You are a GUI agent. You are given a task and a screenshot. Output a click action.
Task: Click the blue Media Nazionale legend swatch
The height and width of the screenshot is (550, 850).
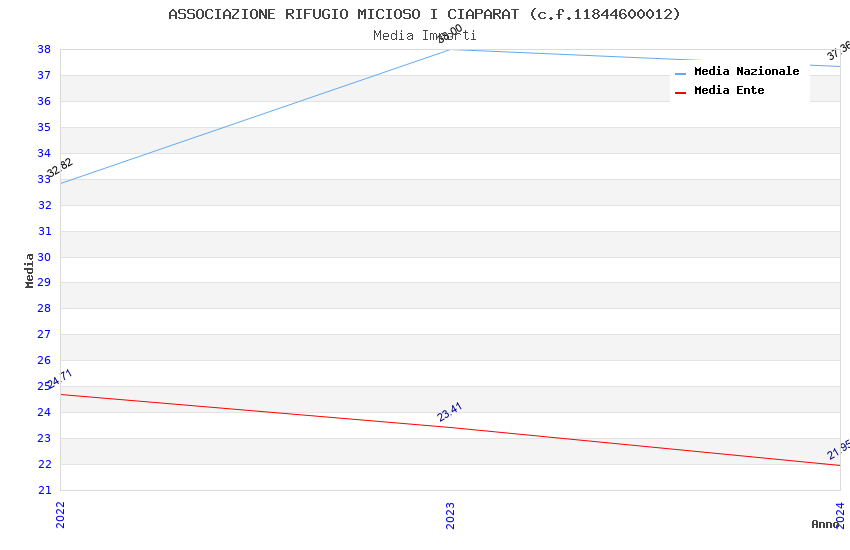[x=680, y=74]
